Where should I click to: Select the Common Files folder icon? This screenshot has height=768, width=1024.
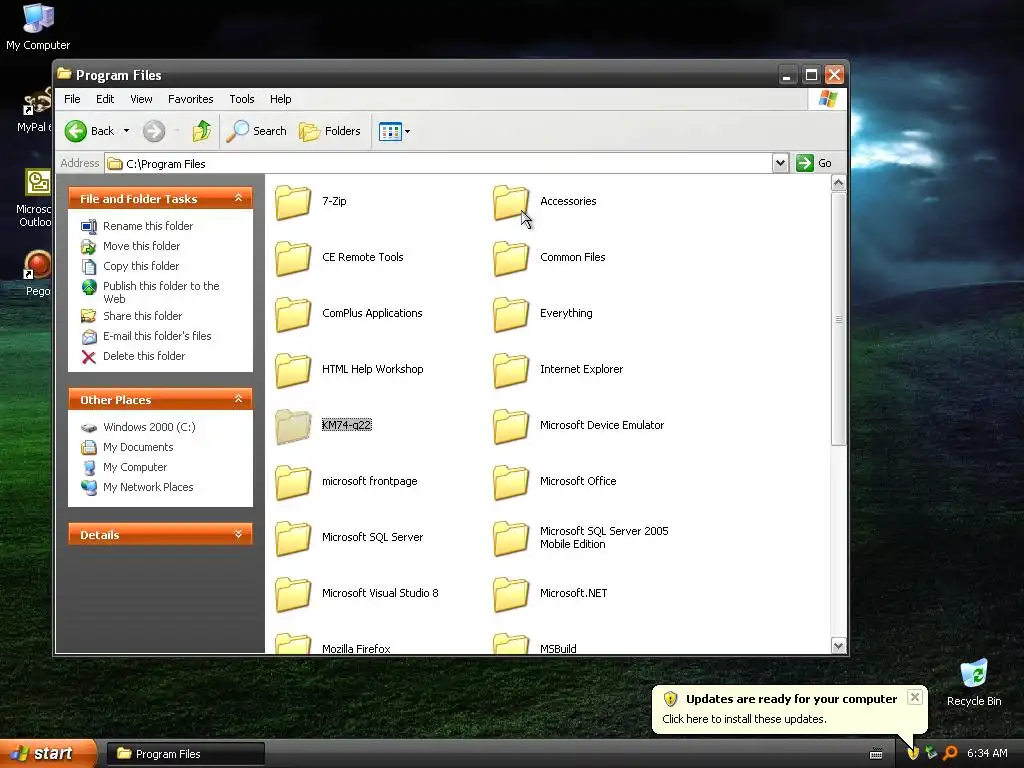(x=511, y=258)
